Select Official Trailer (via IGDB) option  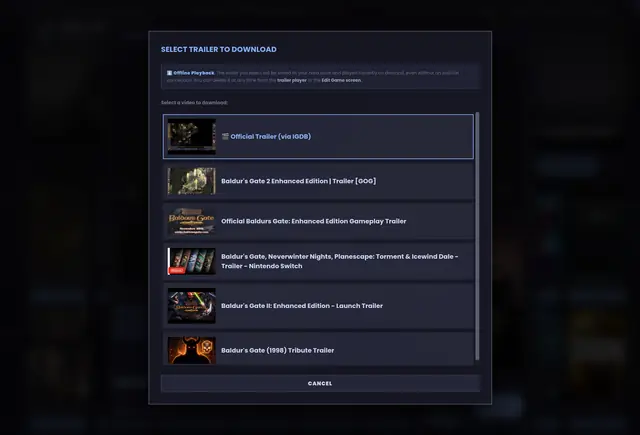tap(318, 136)
